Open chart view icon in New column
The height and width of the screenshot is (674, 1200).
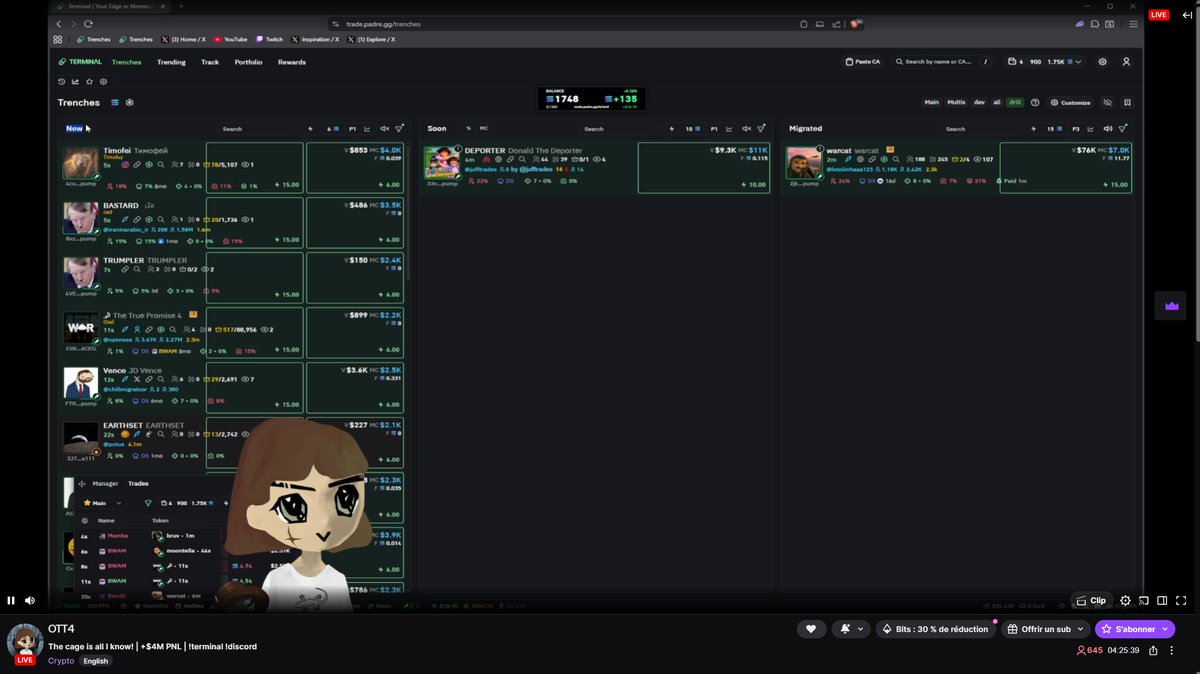367,129
